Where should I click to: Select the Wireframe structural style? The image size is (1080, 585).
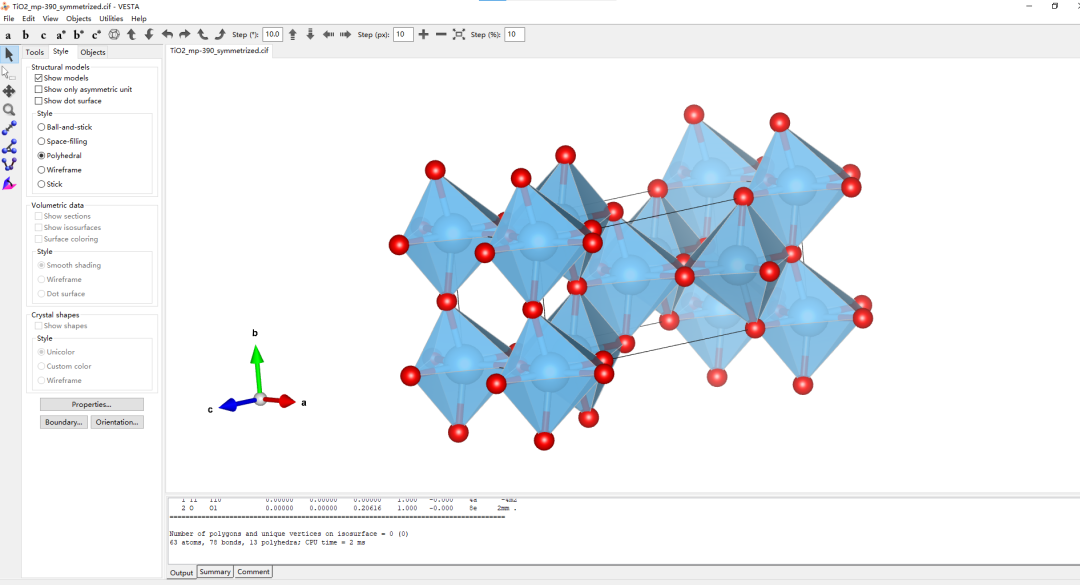41,170
